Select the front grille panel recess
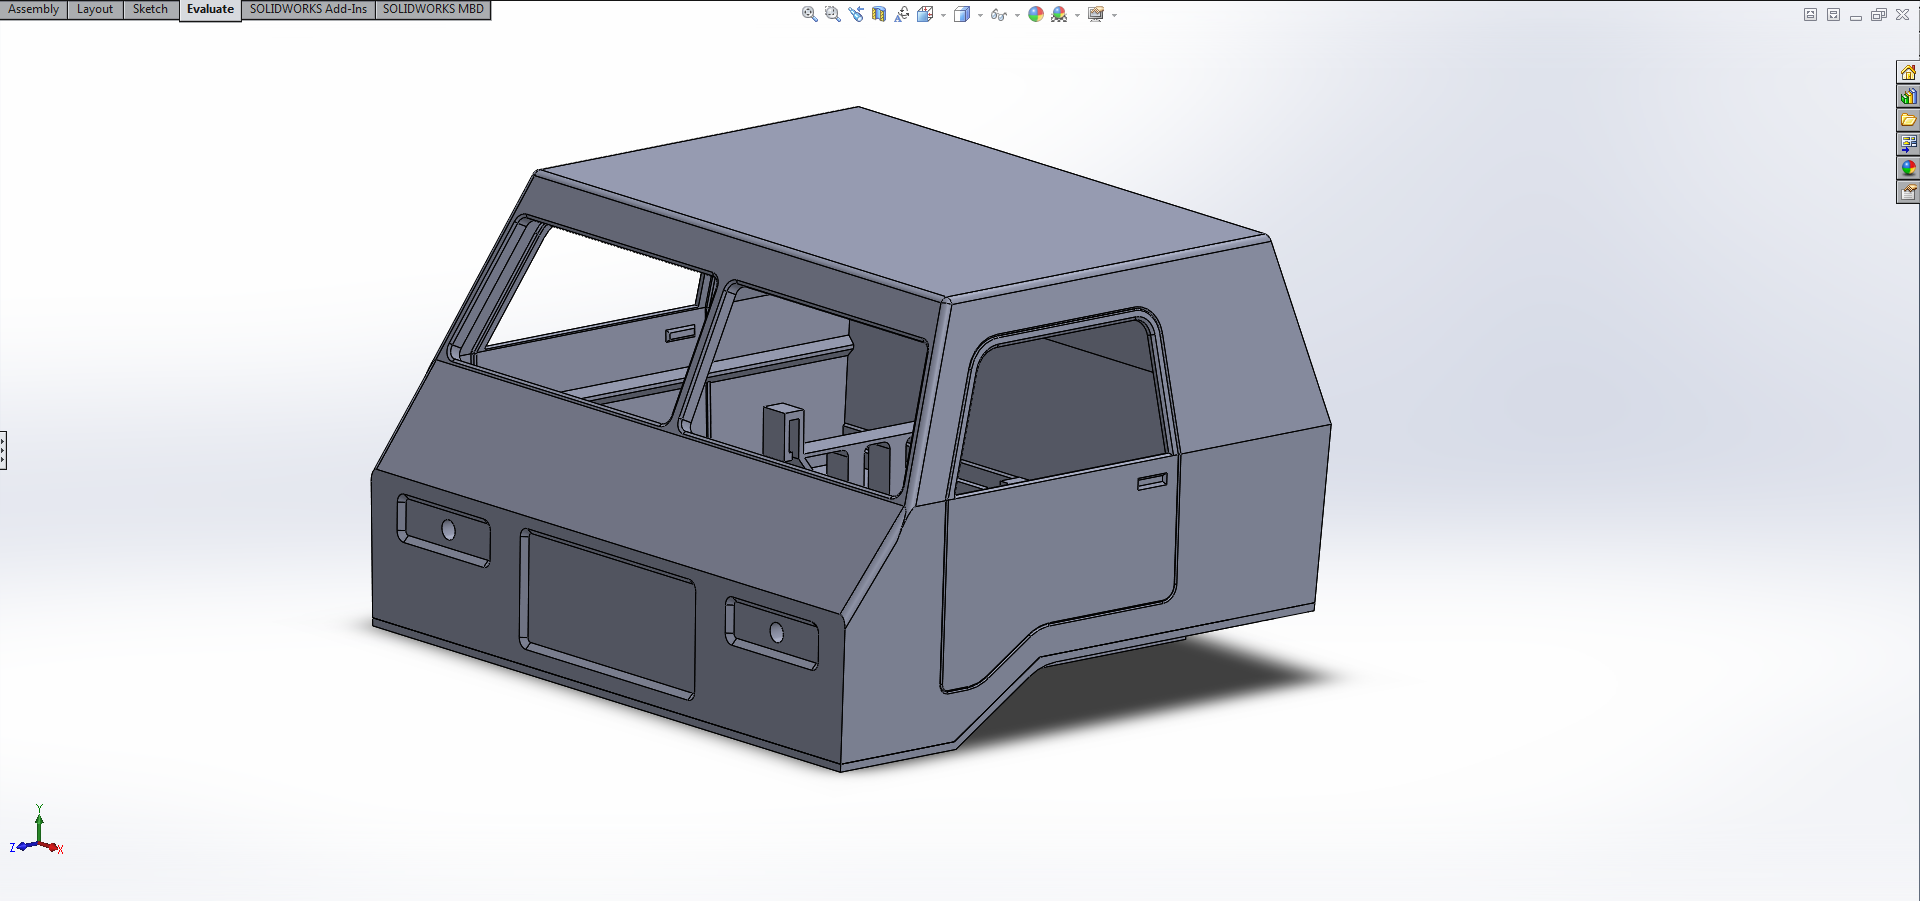 pyautogui.click(x=609, y=615)
